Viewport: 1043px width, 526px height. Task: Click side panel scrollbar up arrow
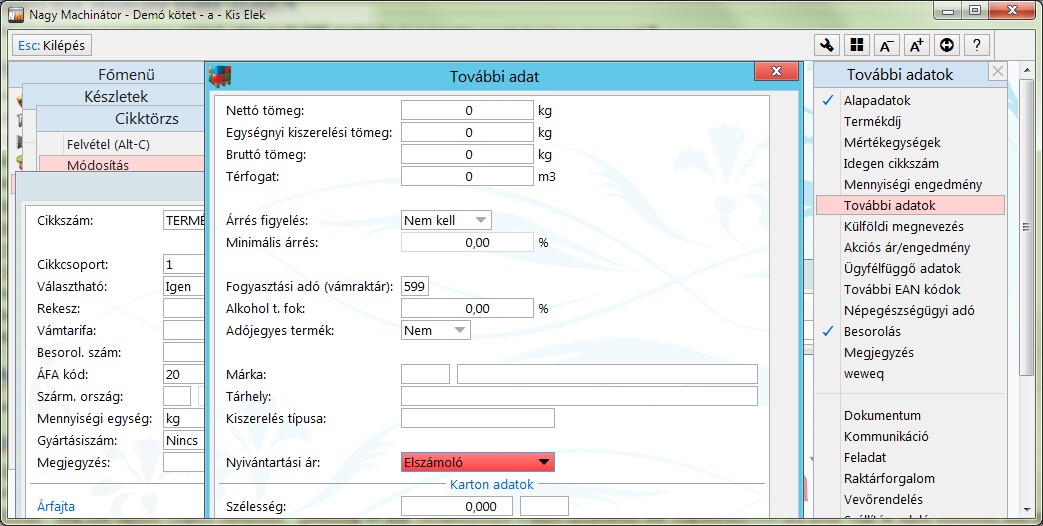click(x=1025, y=69)
